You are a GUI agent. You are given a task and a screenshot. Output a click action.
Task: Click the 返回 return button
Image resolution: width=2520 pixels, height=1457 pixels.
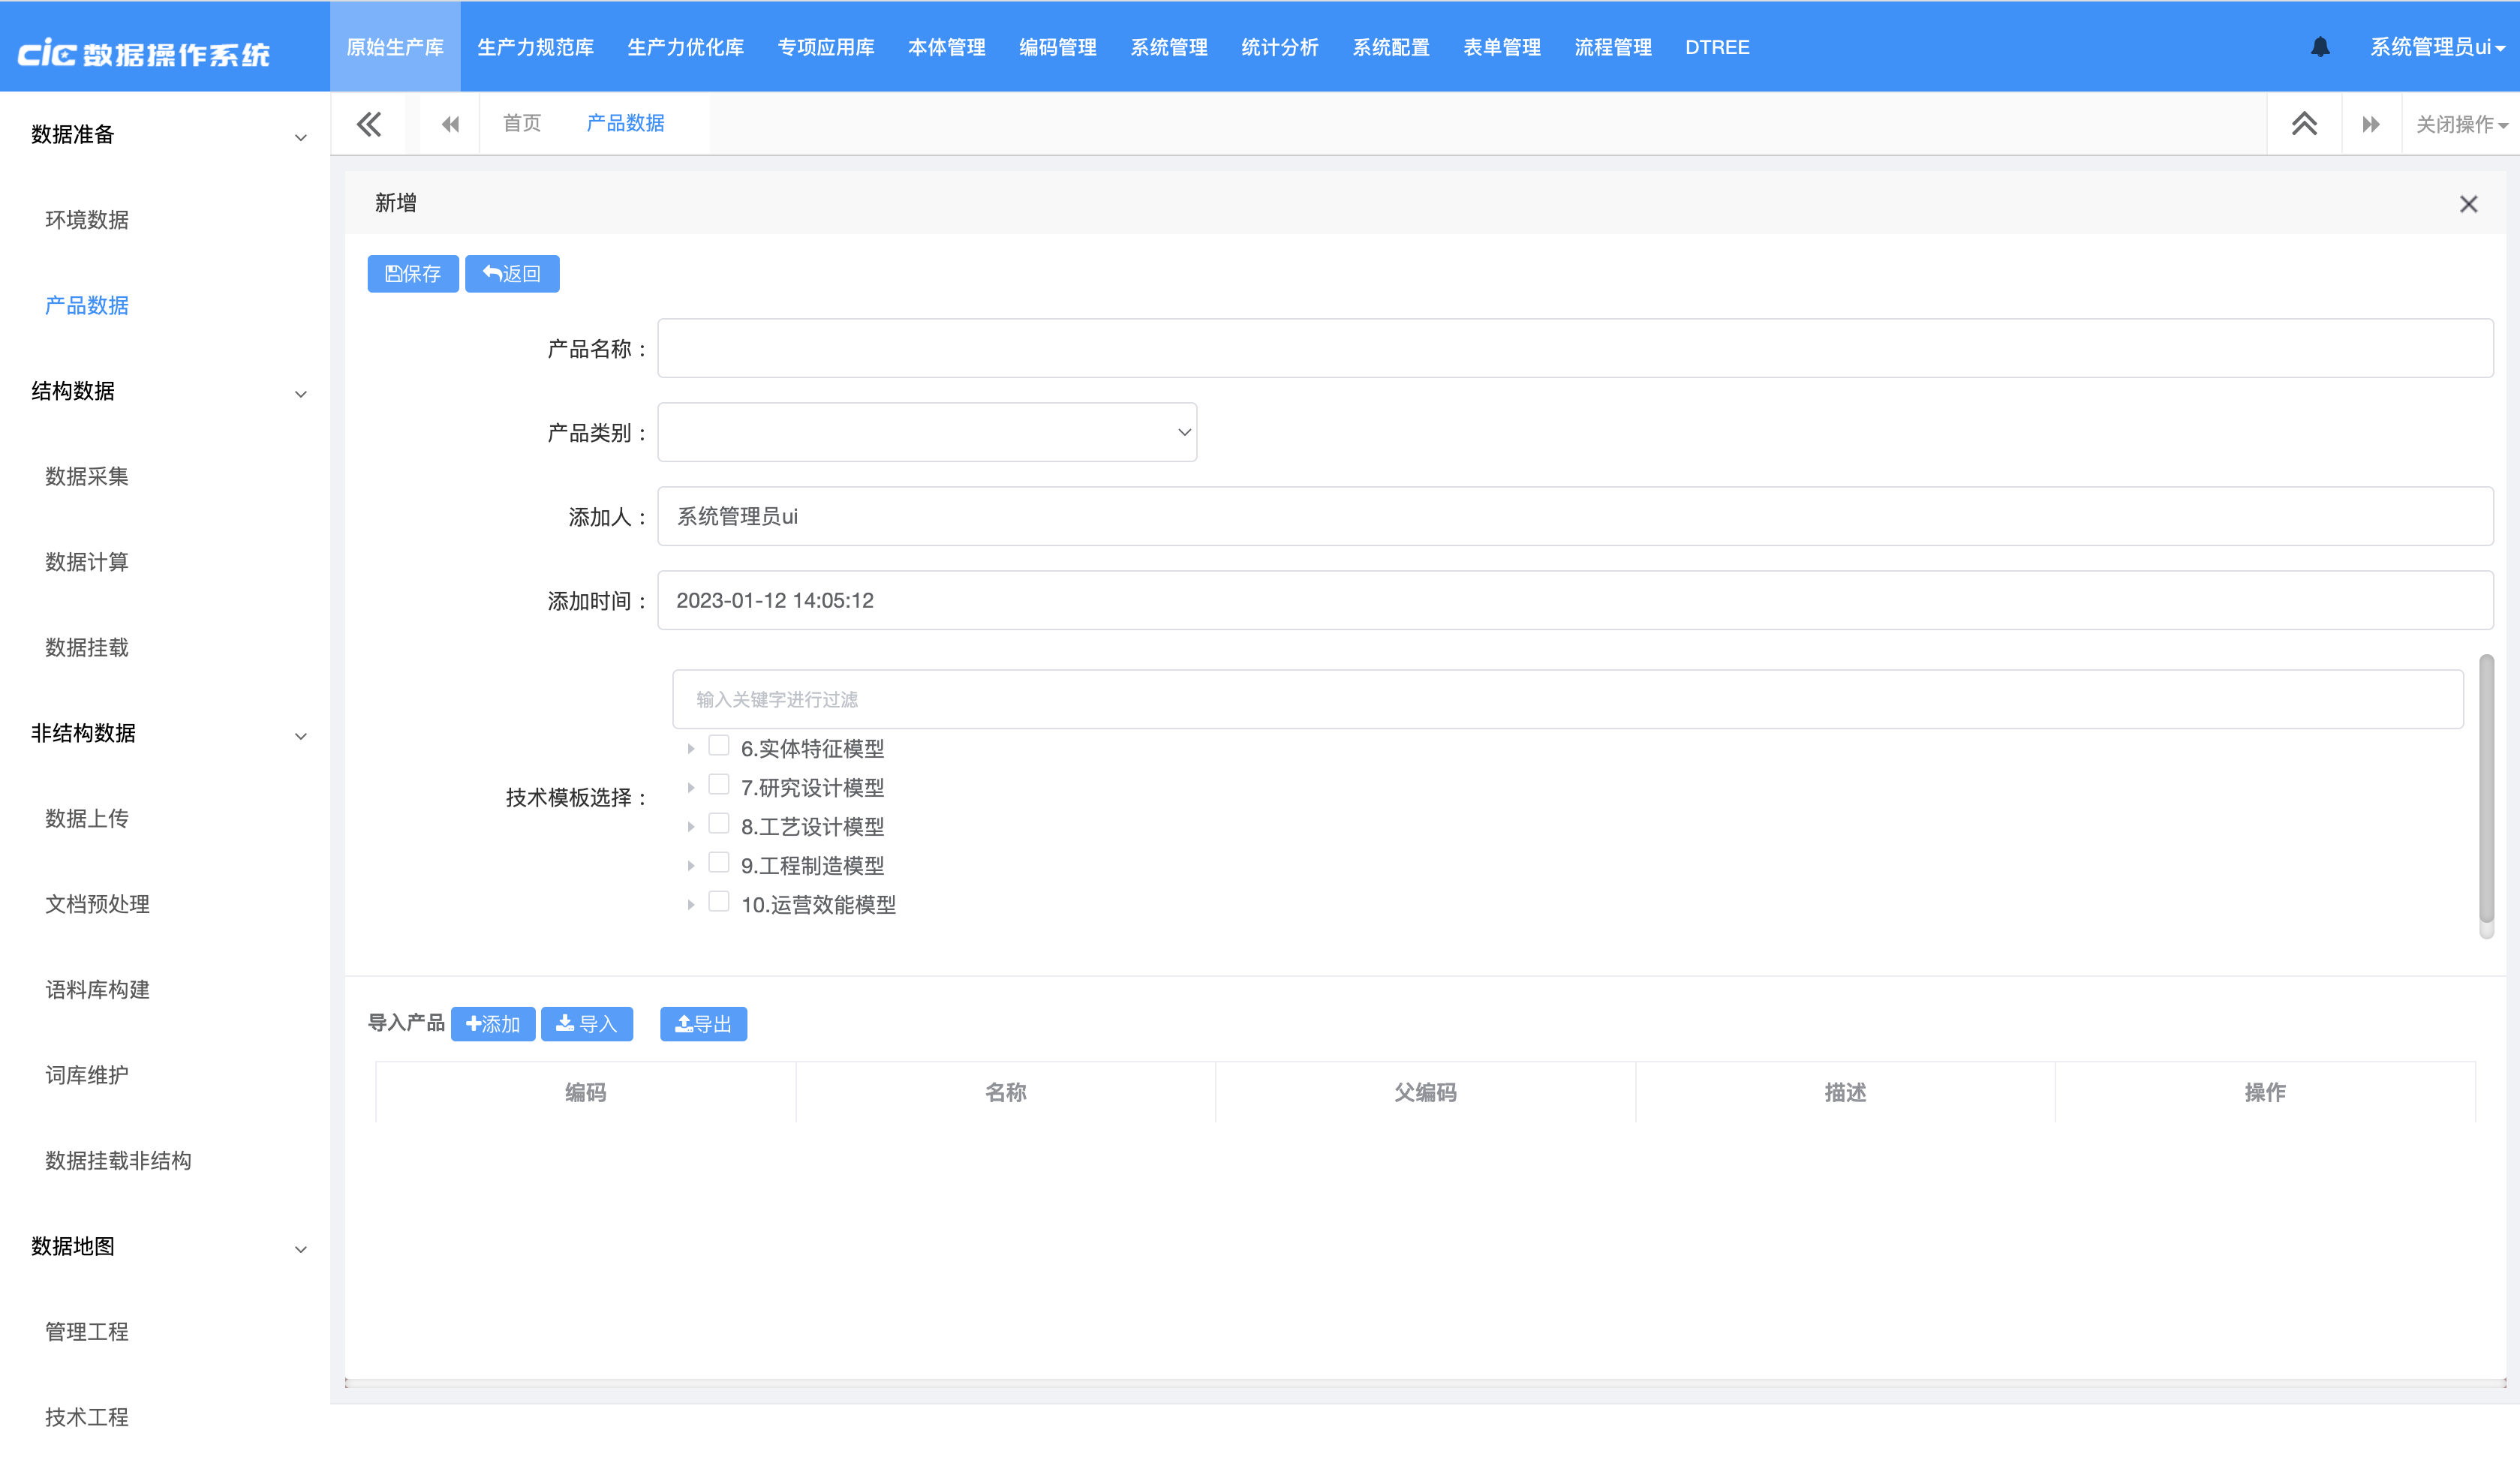(x=512, y=274)
